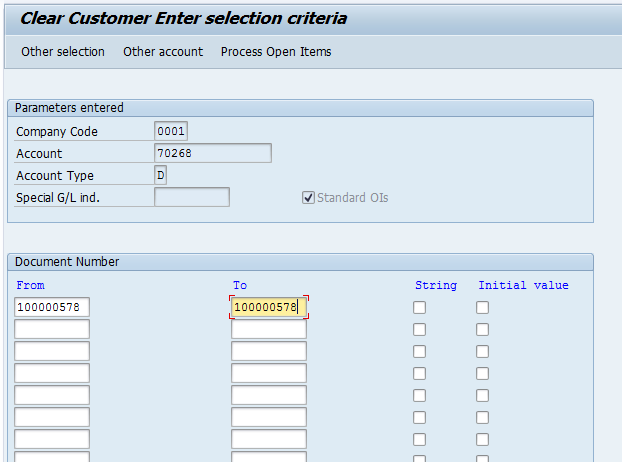Select the fourth From document field

(x=52, y=373)
